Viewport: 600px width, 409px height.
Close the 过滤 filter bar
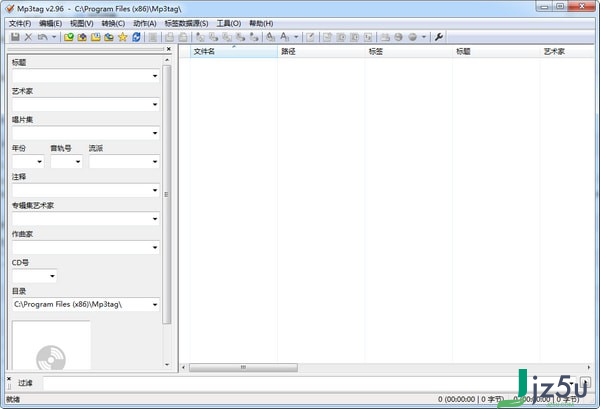point(9,379)
